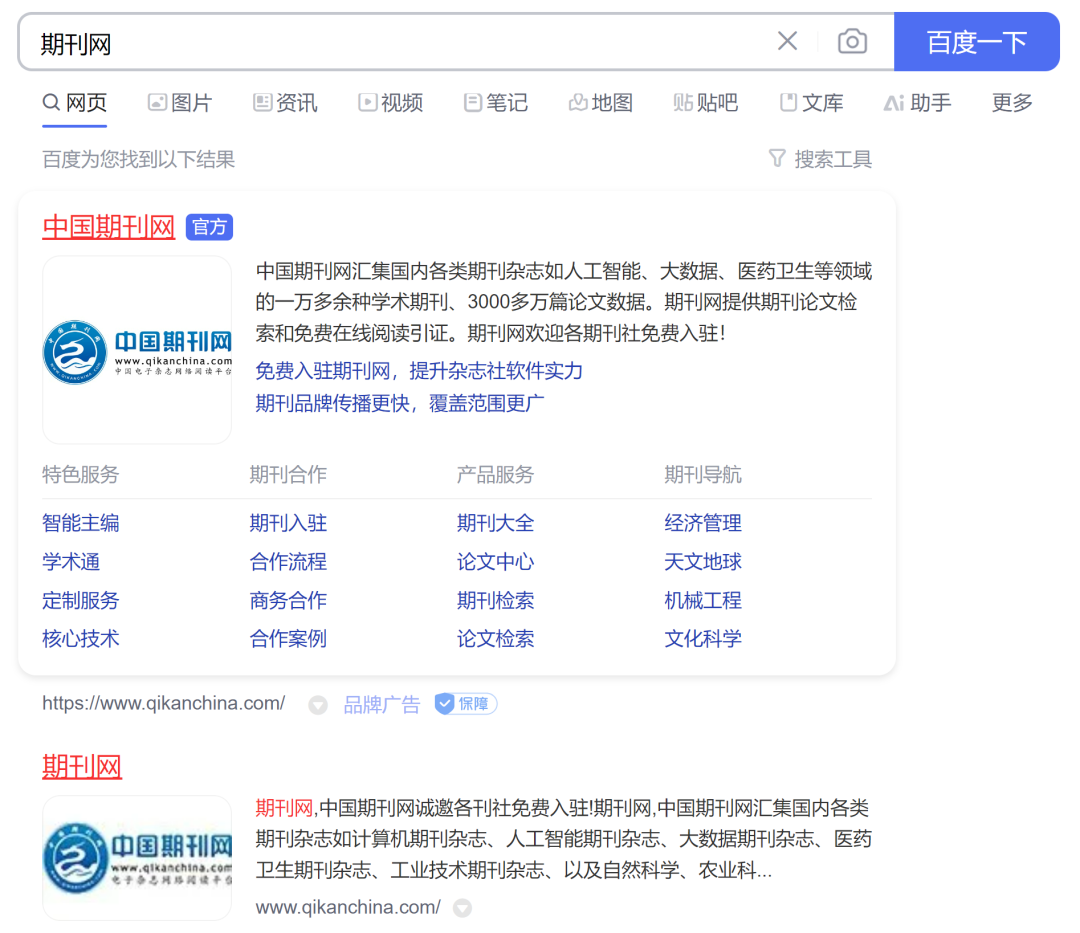This screenshot has height=933, width=1080.
Task: Switch to the 资讯 tab
Action: (x=285, y=103)
